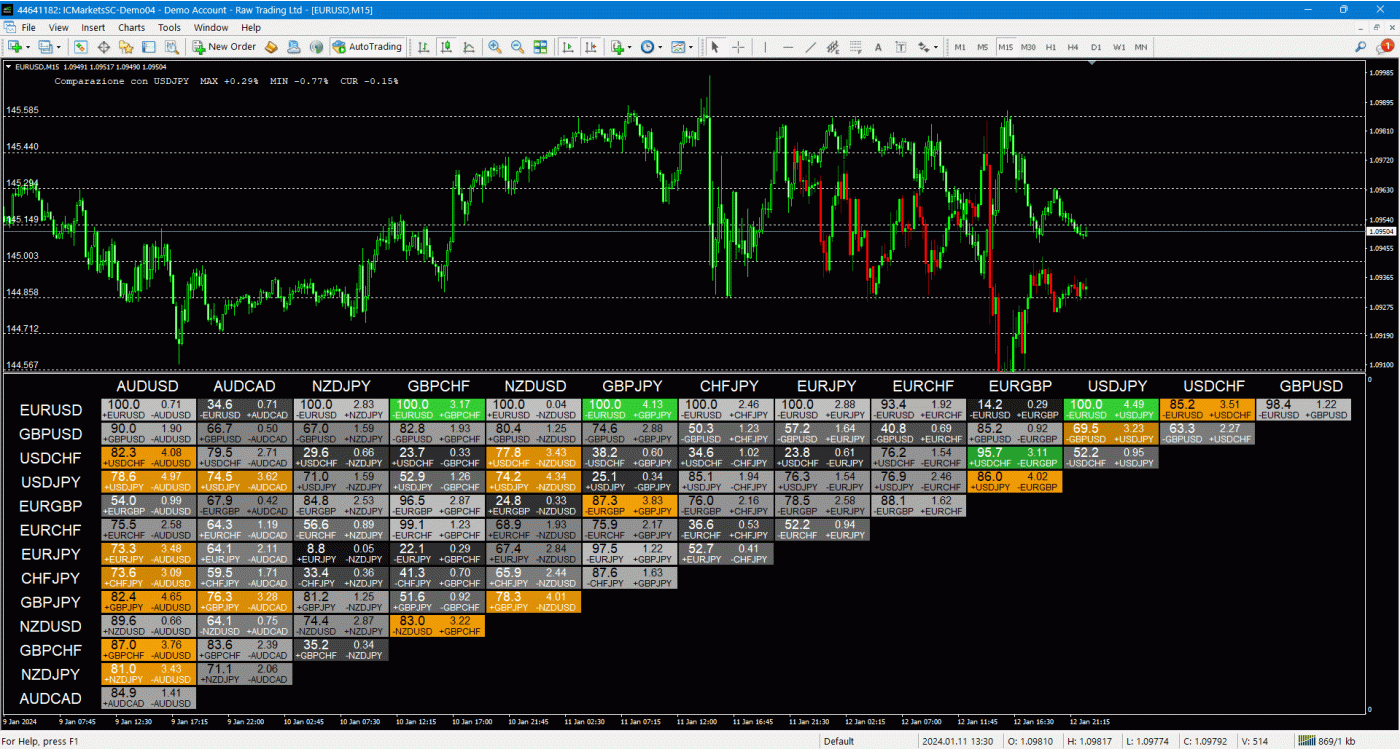The height and width of the screenshot is (750, 1400).
Task: Pick the Vertical Line drawing tool
Action: coord(765,47)
